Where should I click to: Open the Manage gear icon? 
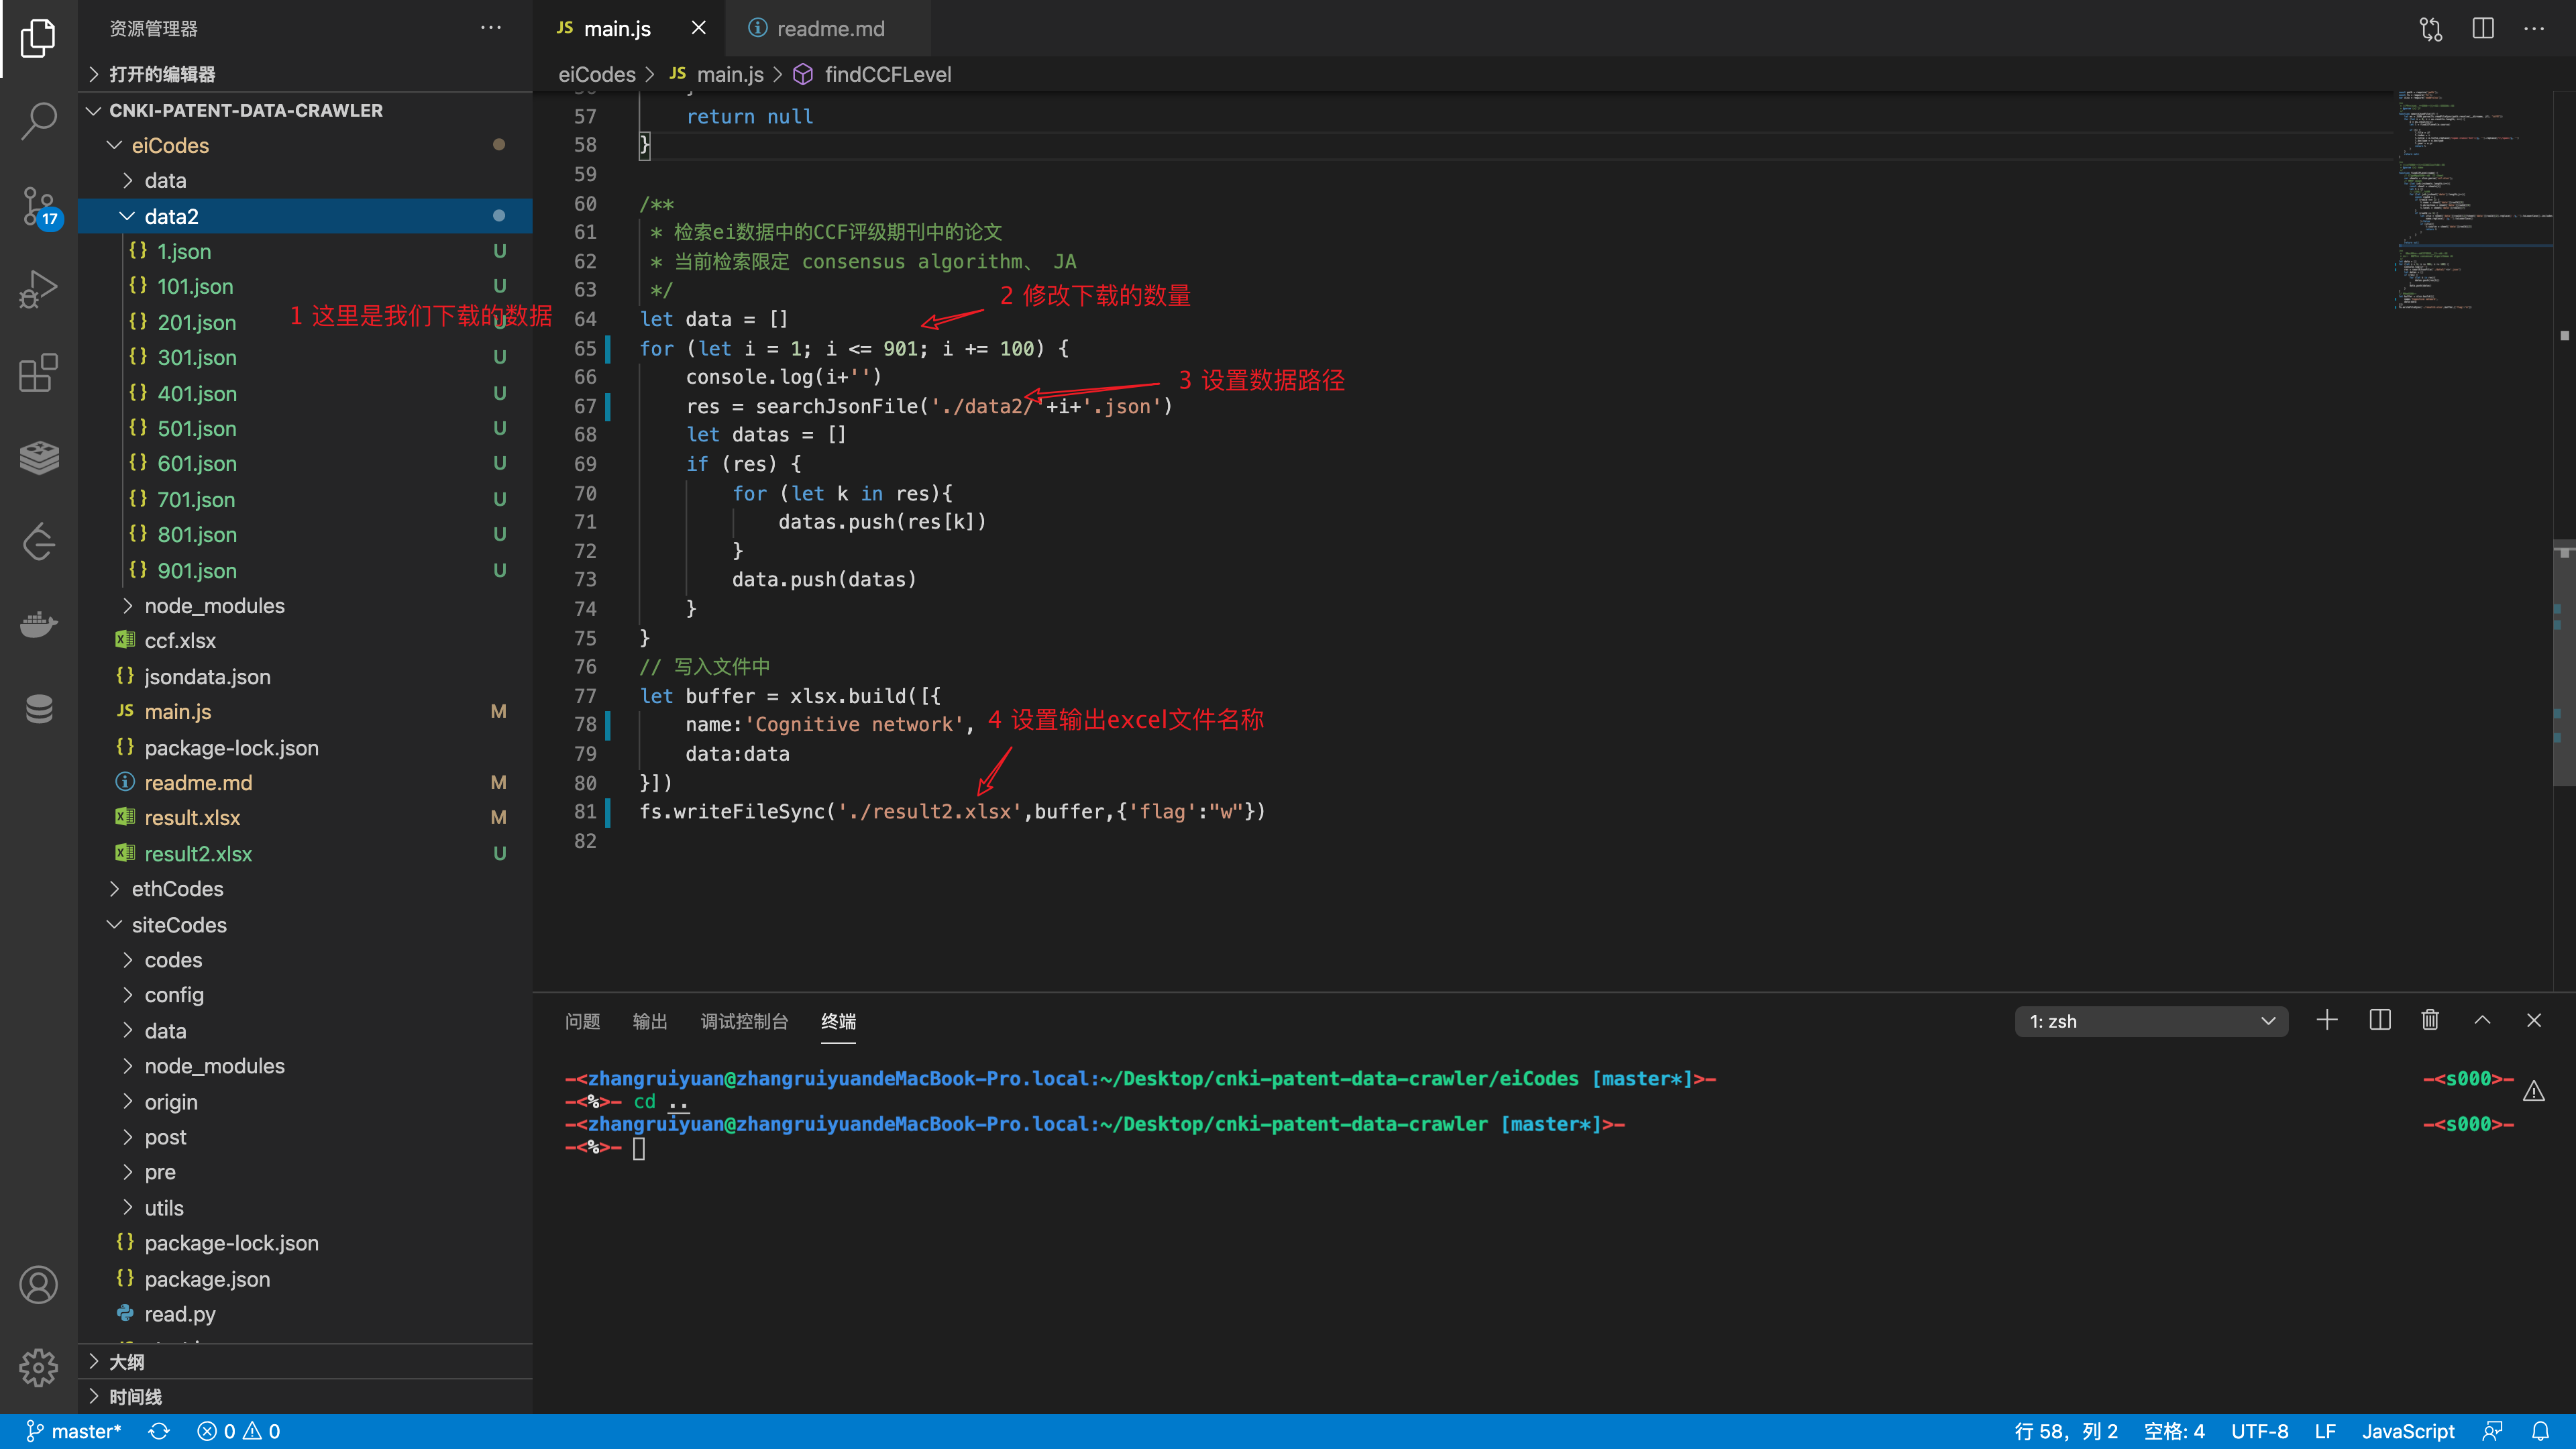pos(38,1366)
